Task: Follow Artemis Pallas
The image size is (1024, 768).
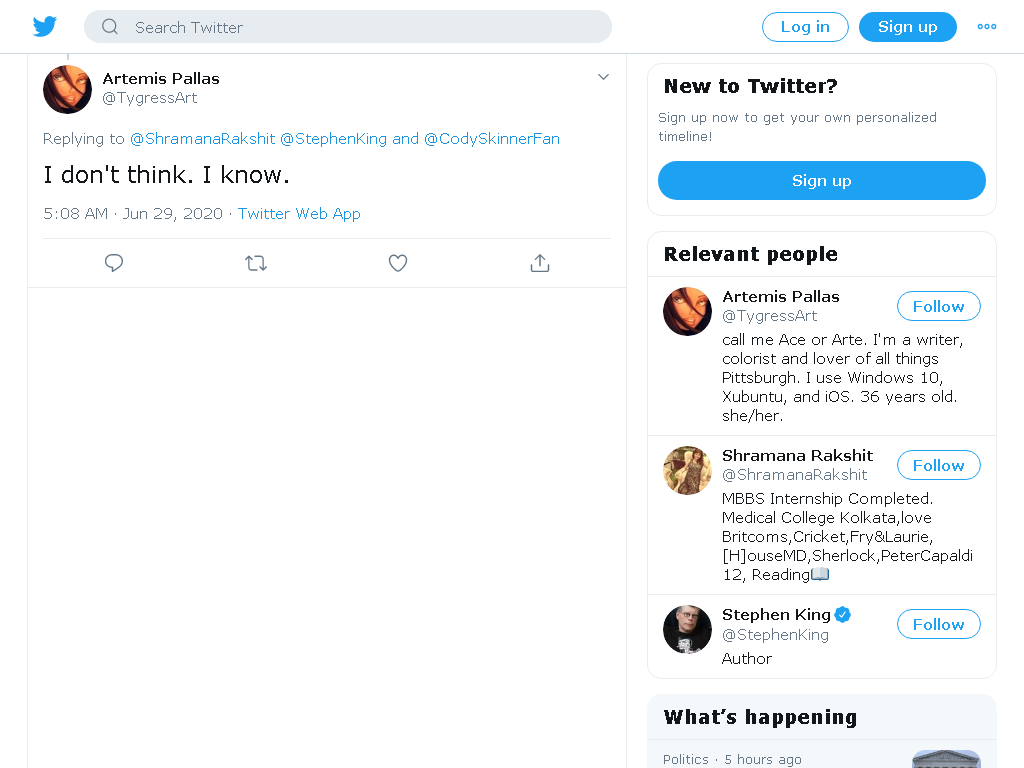Action: [x=938, y=306]
